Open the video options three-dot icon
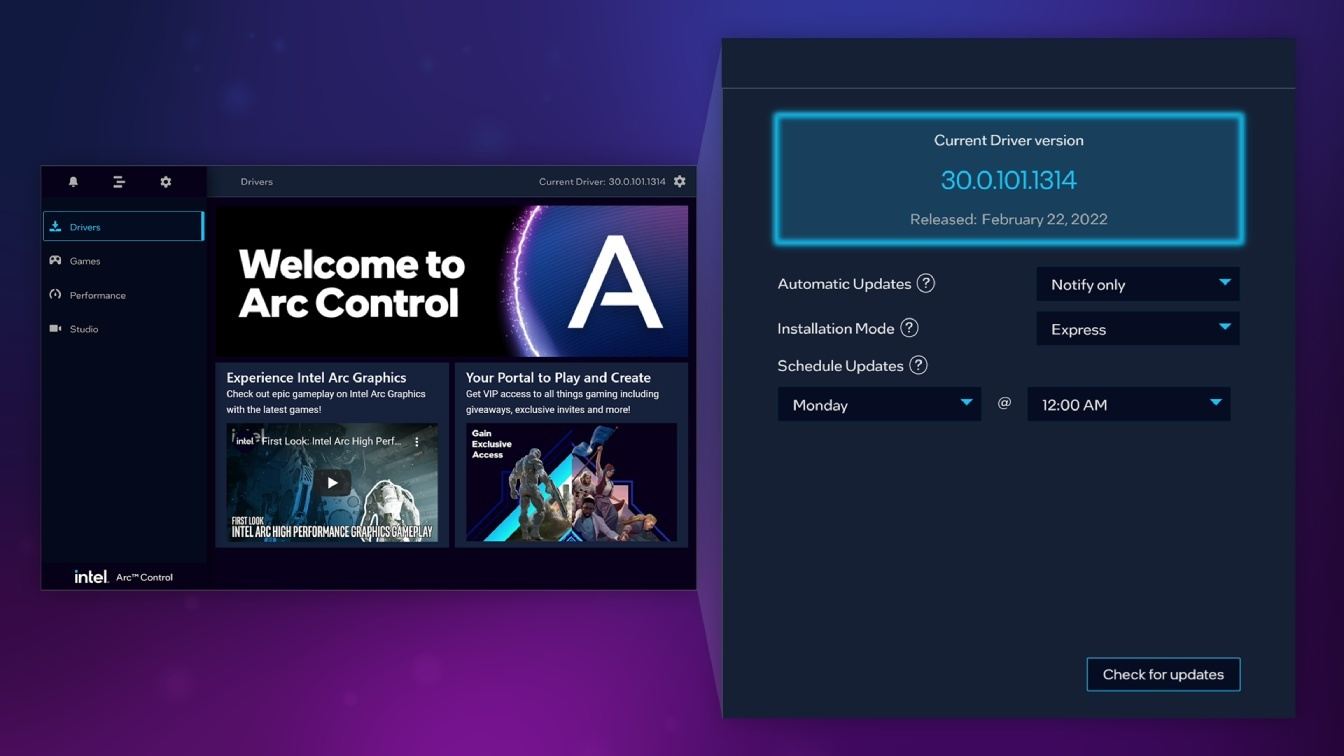 coord(417,441)
